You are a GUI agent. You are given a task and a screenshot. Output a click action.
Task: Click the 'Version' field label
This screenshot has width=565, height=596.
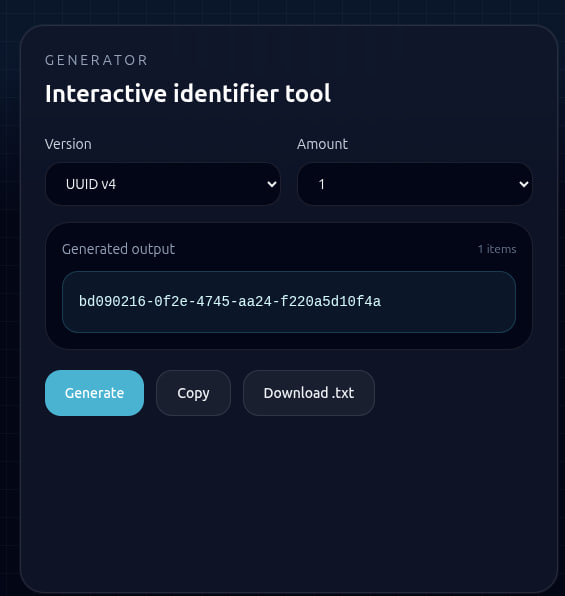68,144
